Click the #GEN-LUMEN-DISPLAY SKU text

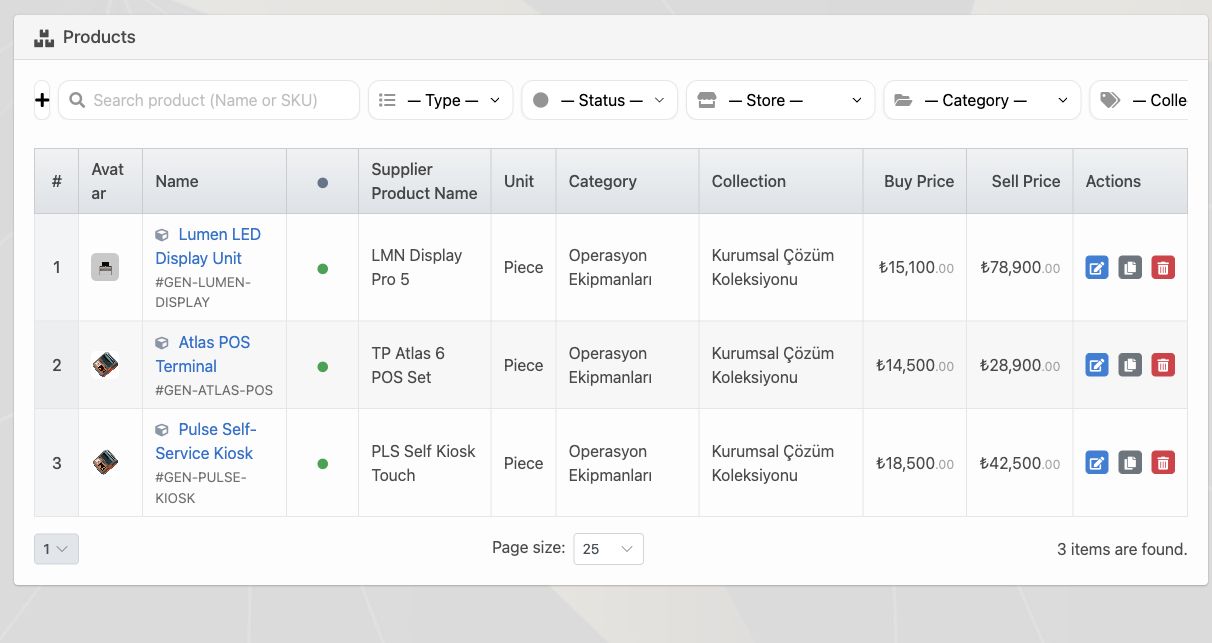pos(203,292)
